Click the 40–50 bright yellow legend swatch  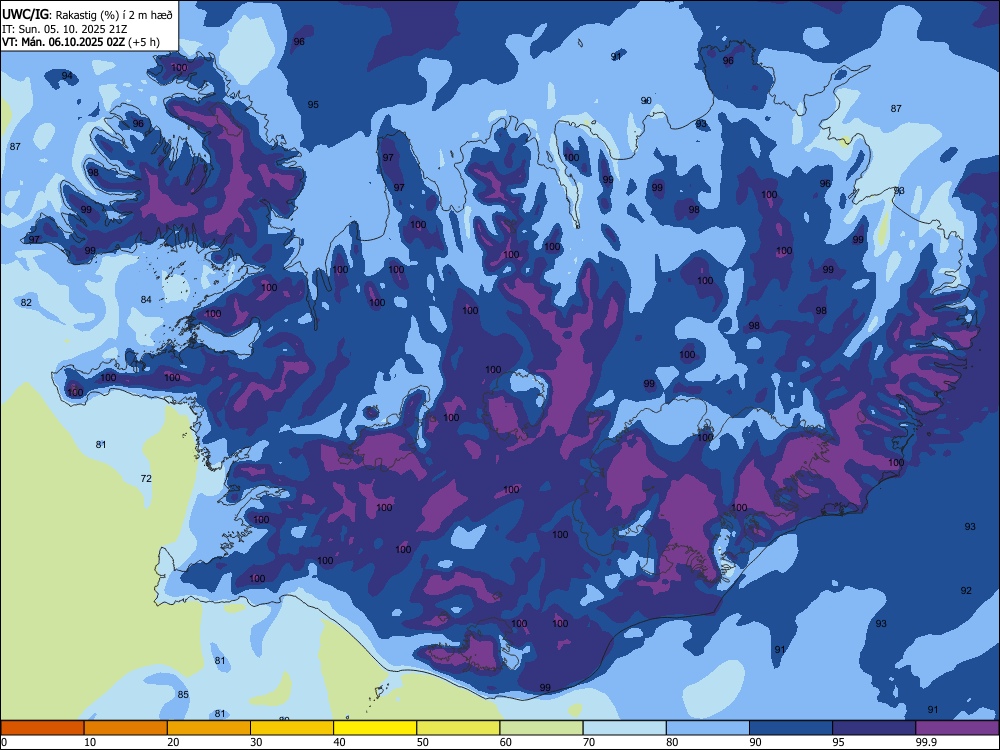(x=375, y=728)
